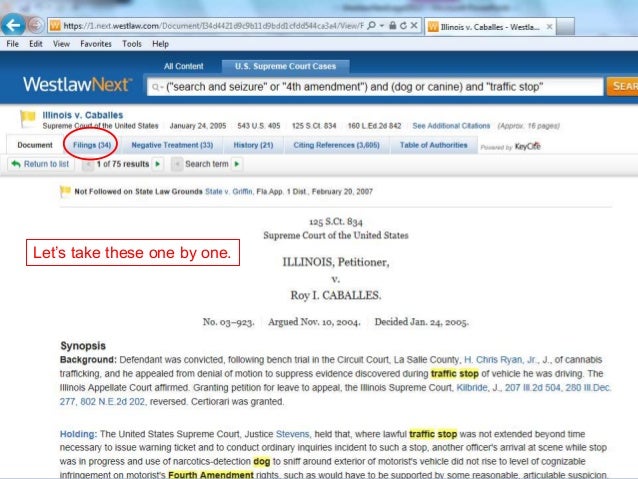The image size is (638, 479).
Task: Select the Illinois v. Caballes browser tab
Action: (x=490, y=27)
